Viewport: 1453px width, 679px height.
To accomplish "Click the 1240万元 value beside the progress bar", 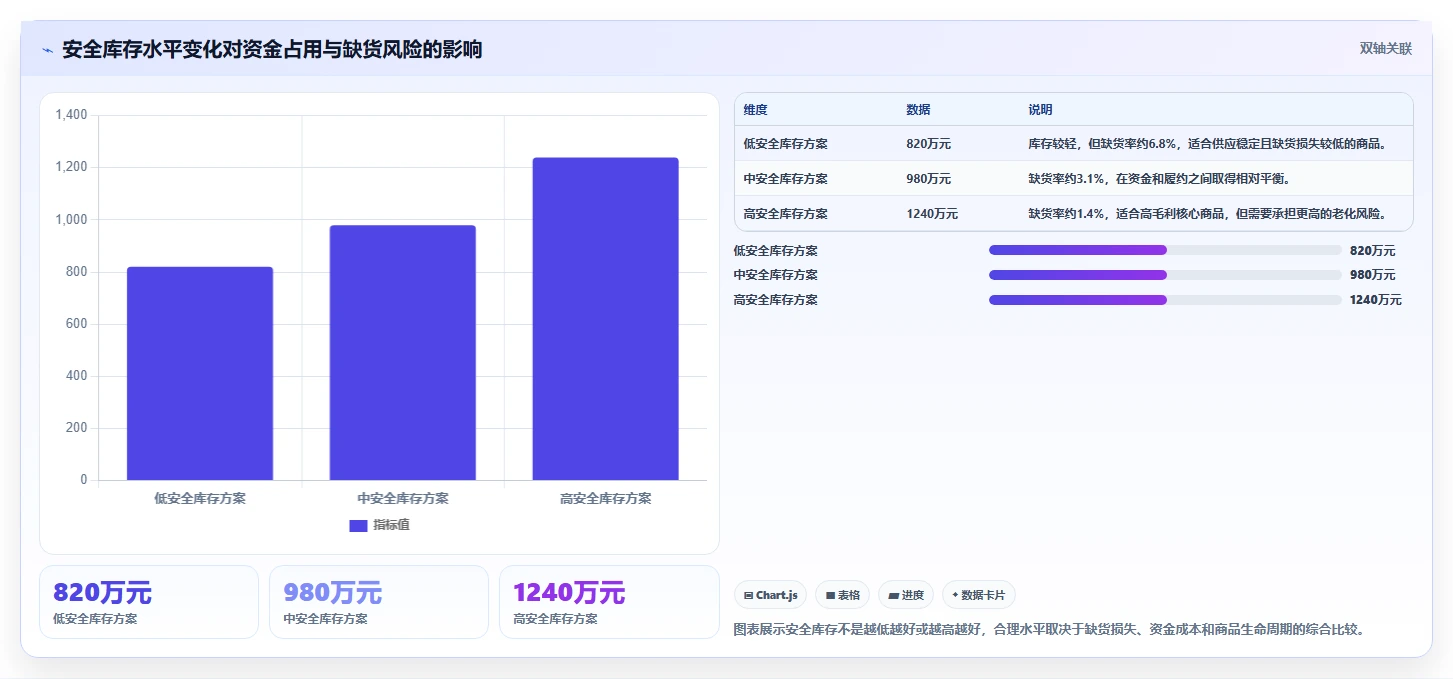I will coord(1376,300).
